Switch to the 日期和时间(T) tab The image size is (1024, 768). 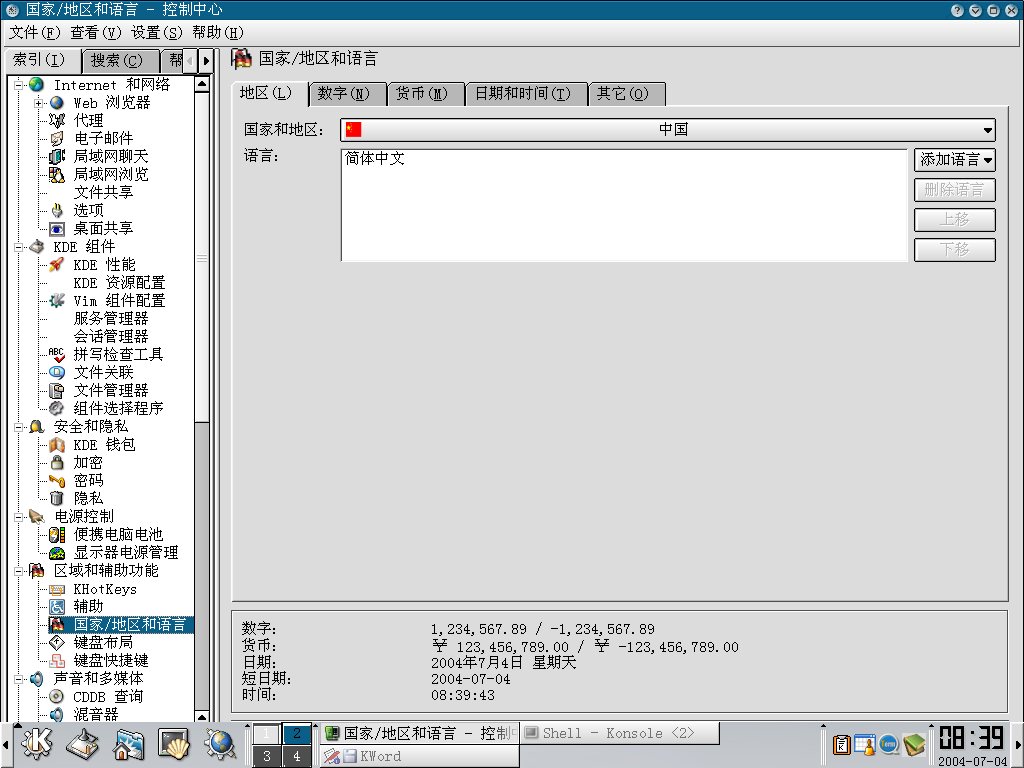coord(526,94)
